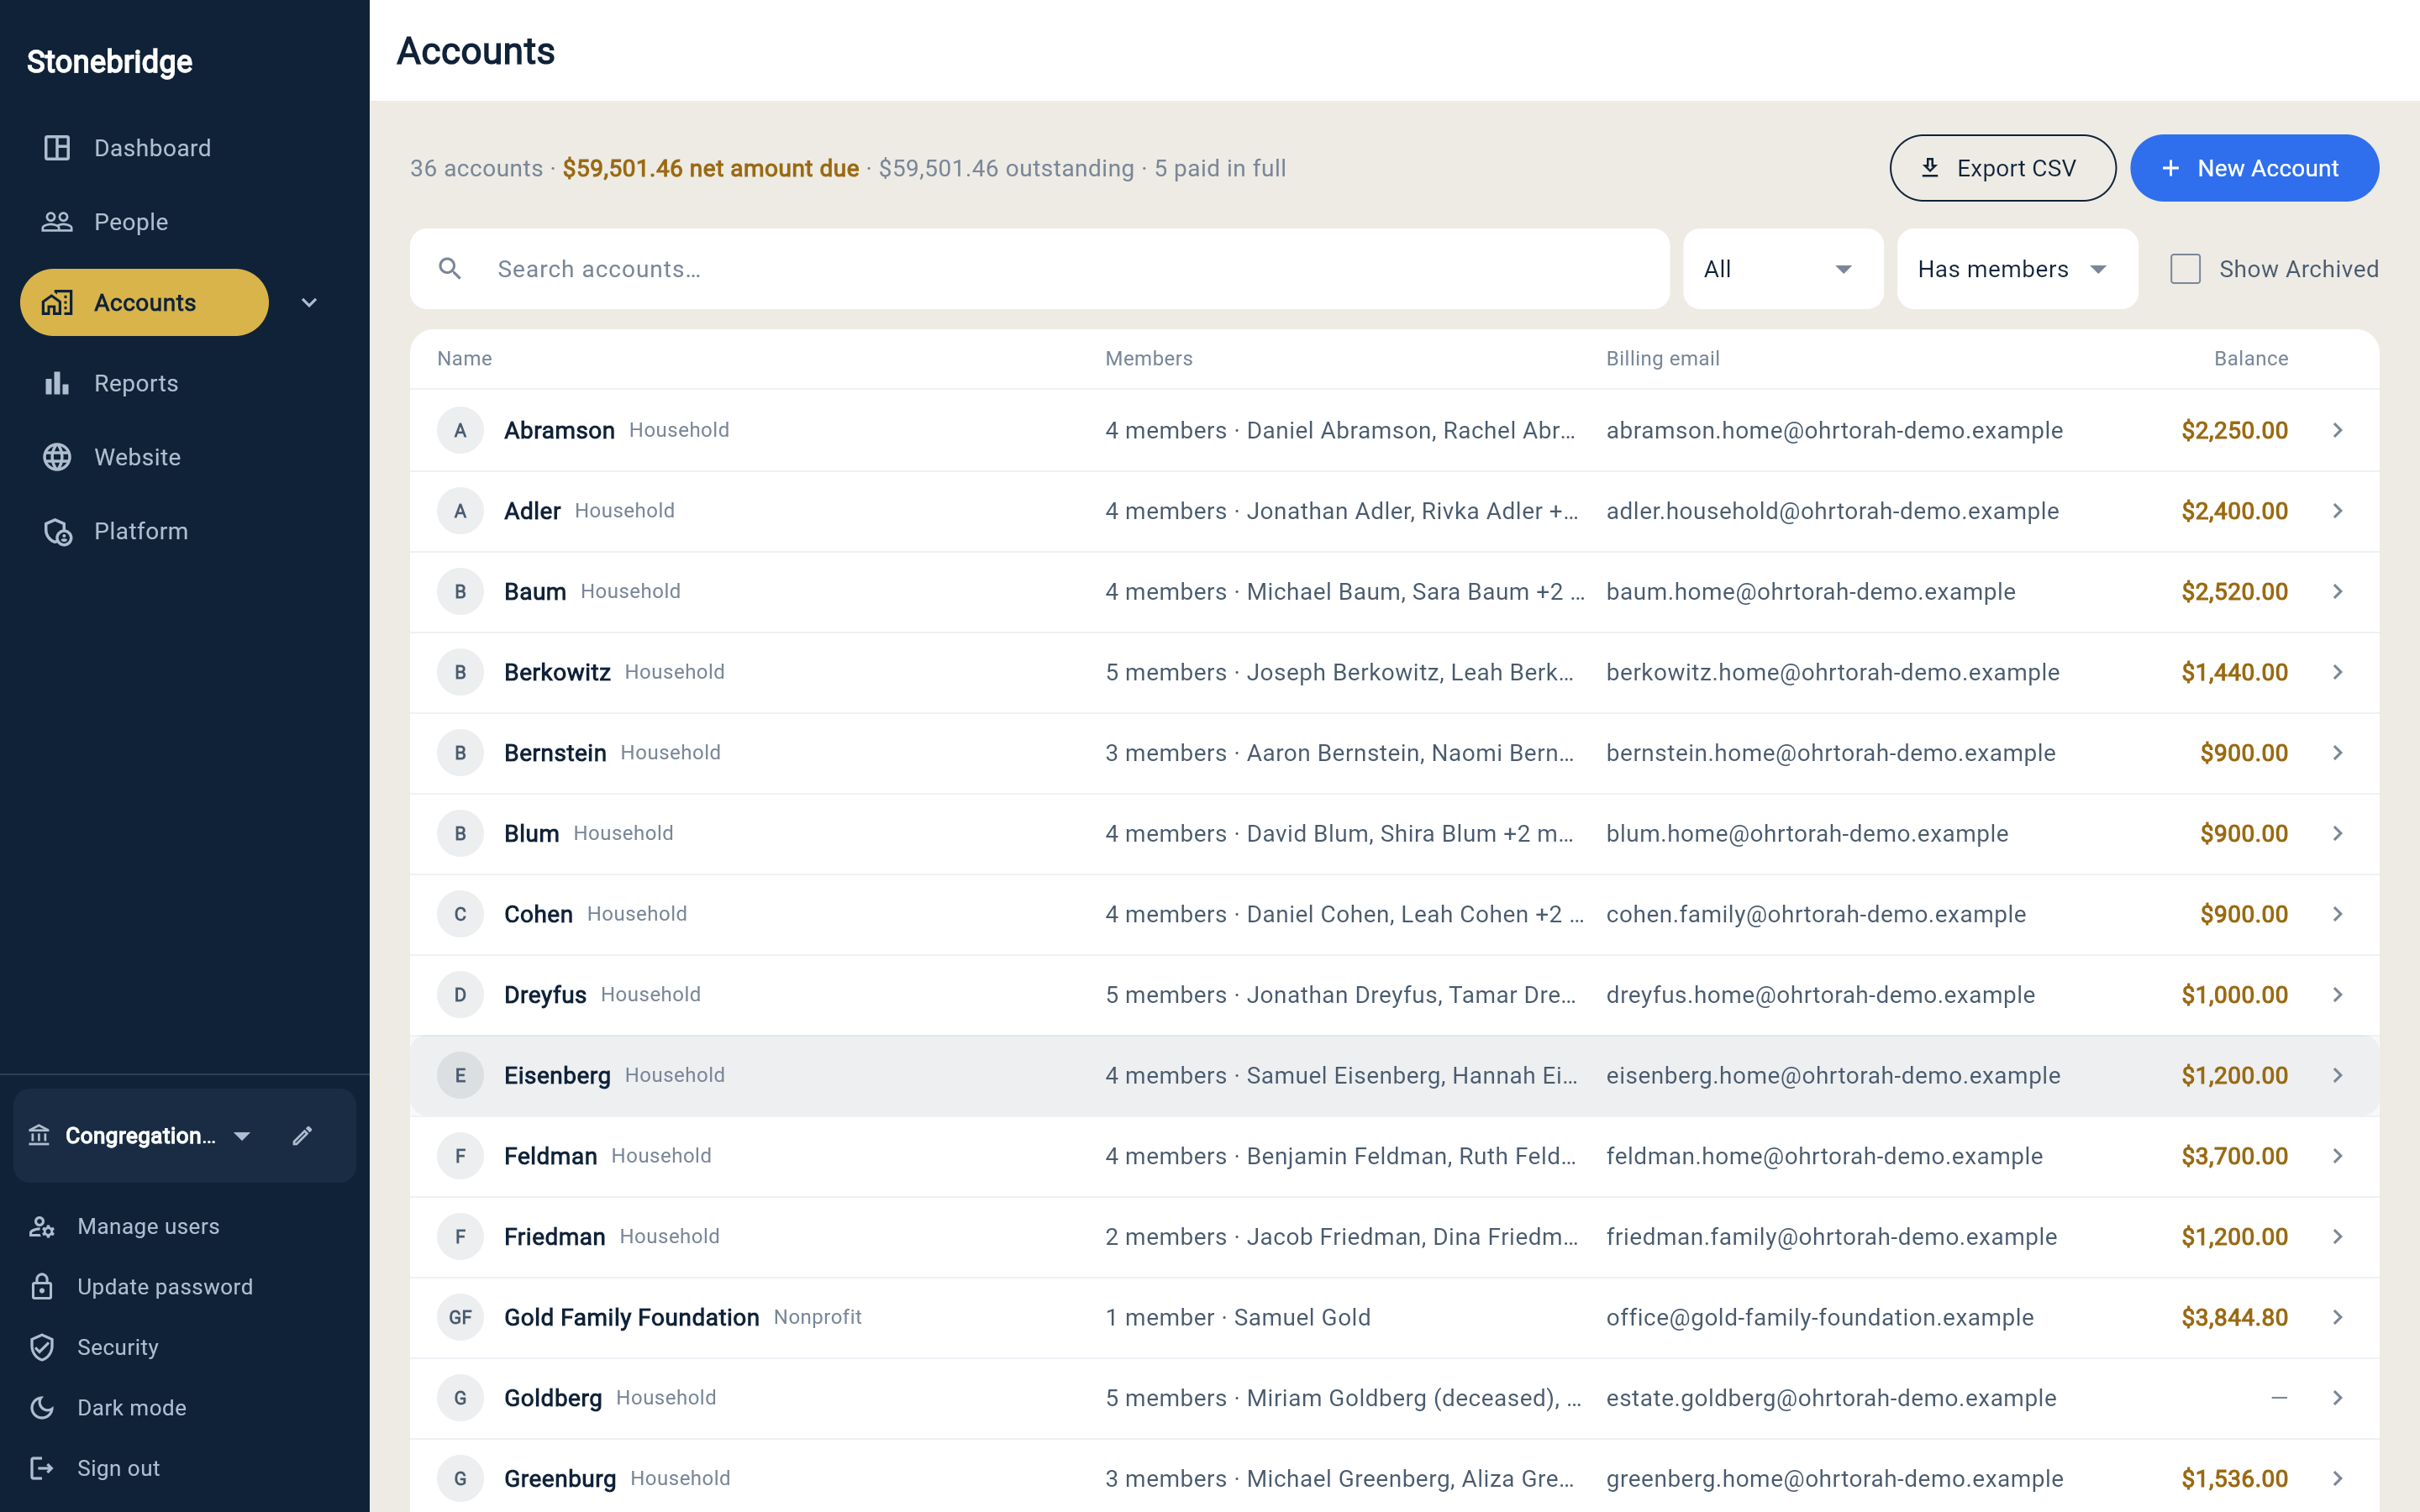This screenshot has width=2420, height=1512.
Task: Open the Greenburg household row
Action: point(1394,1478)
